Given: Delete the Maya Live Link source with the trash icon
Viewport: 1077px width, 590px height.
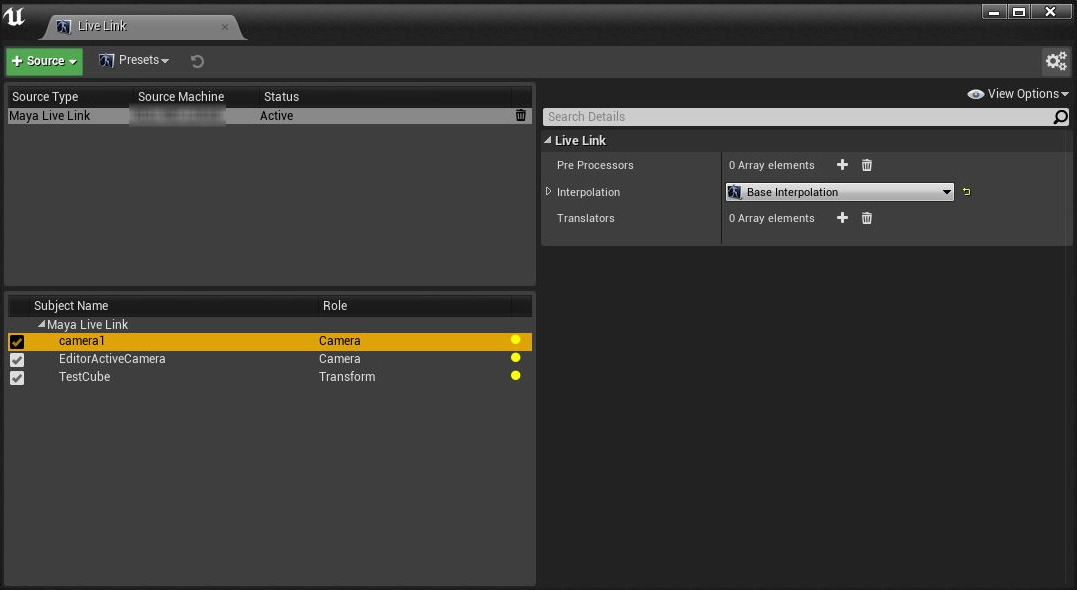Looking at the screenshot, I should click(521, 115).
